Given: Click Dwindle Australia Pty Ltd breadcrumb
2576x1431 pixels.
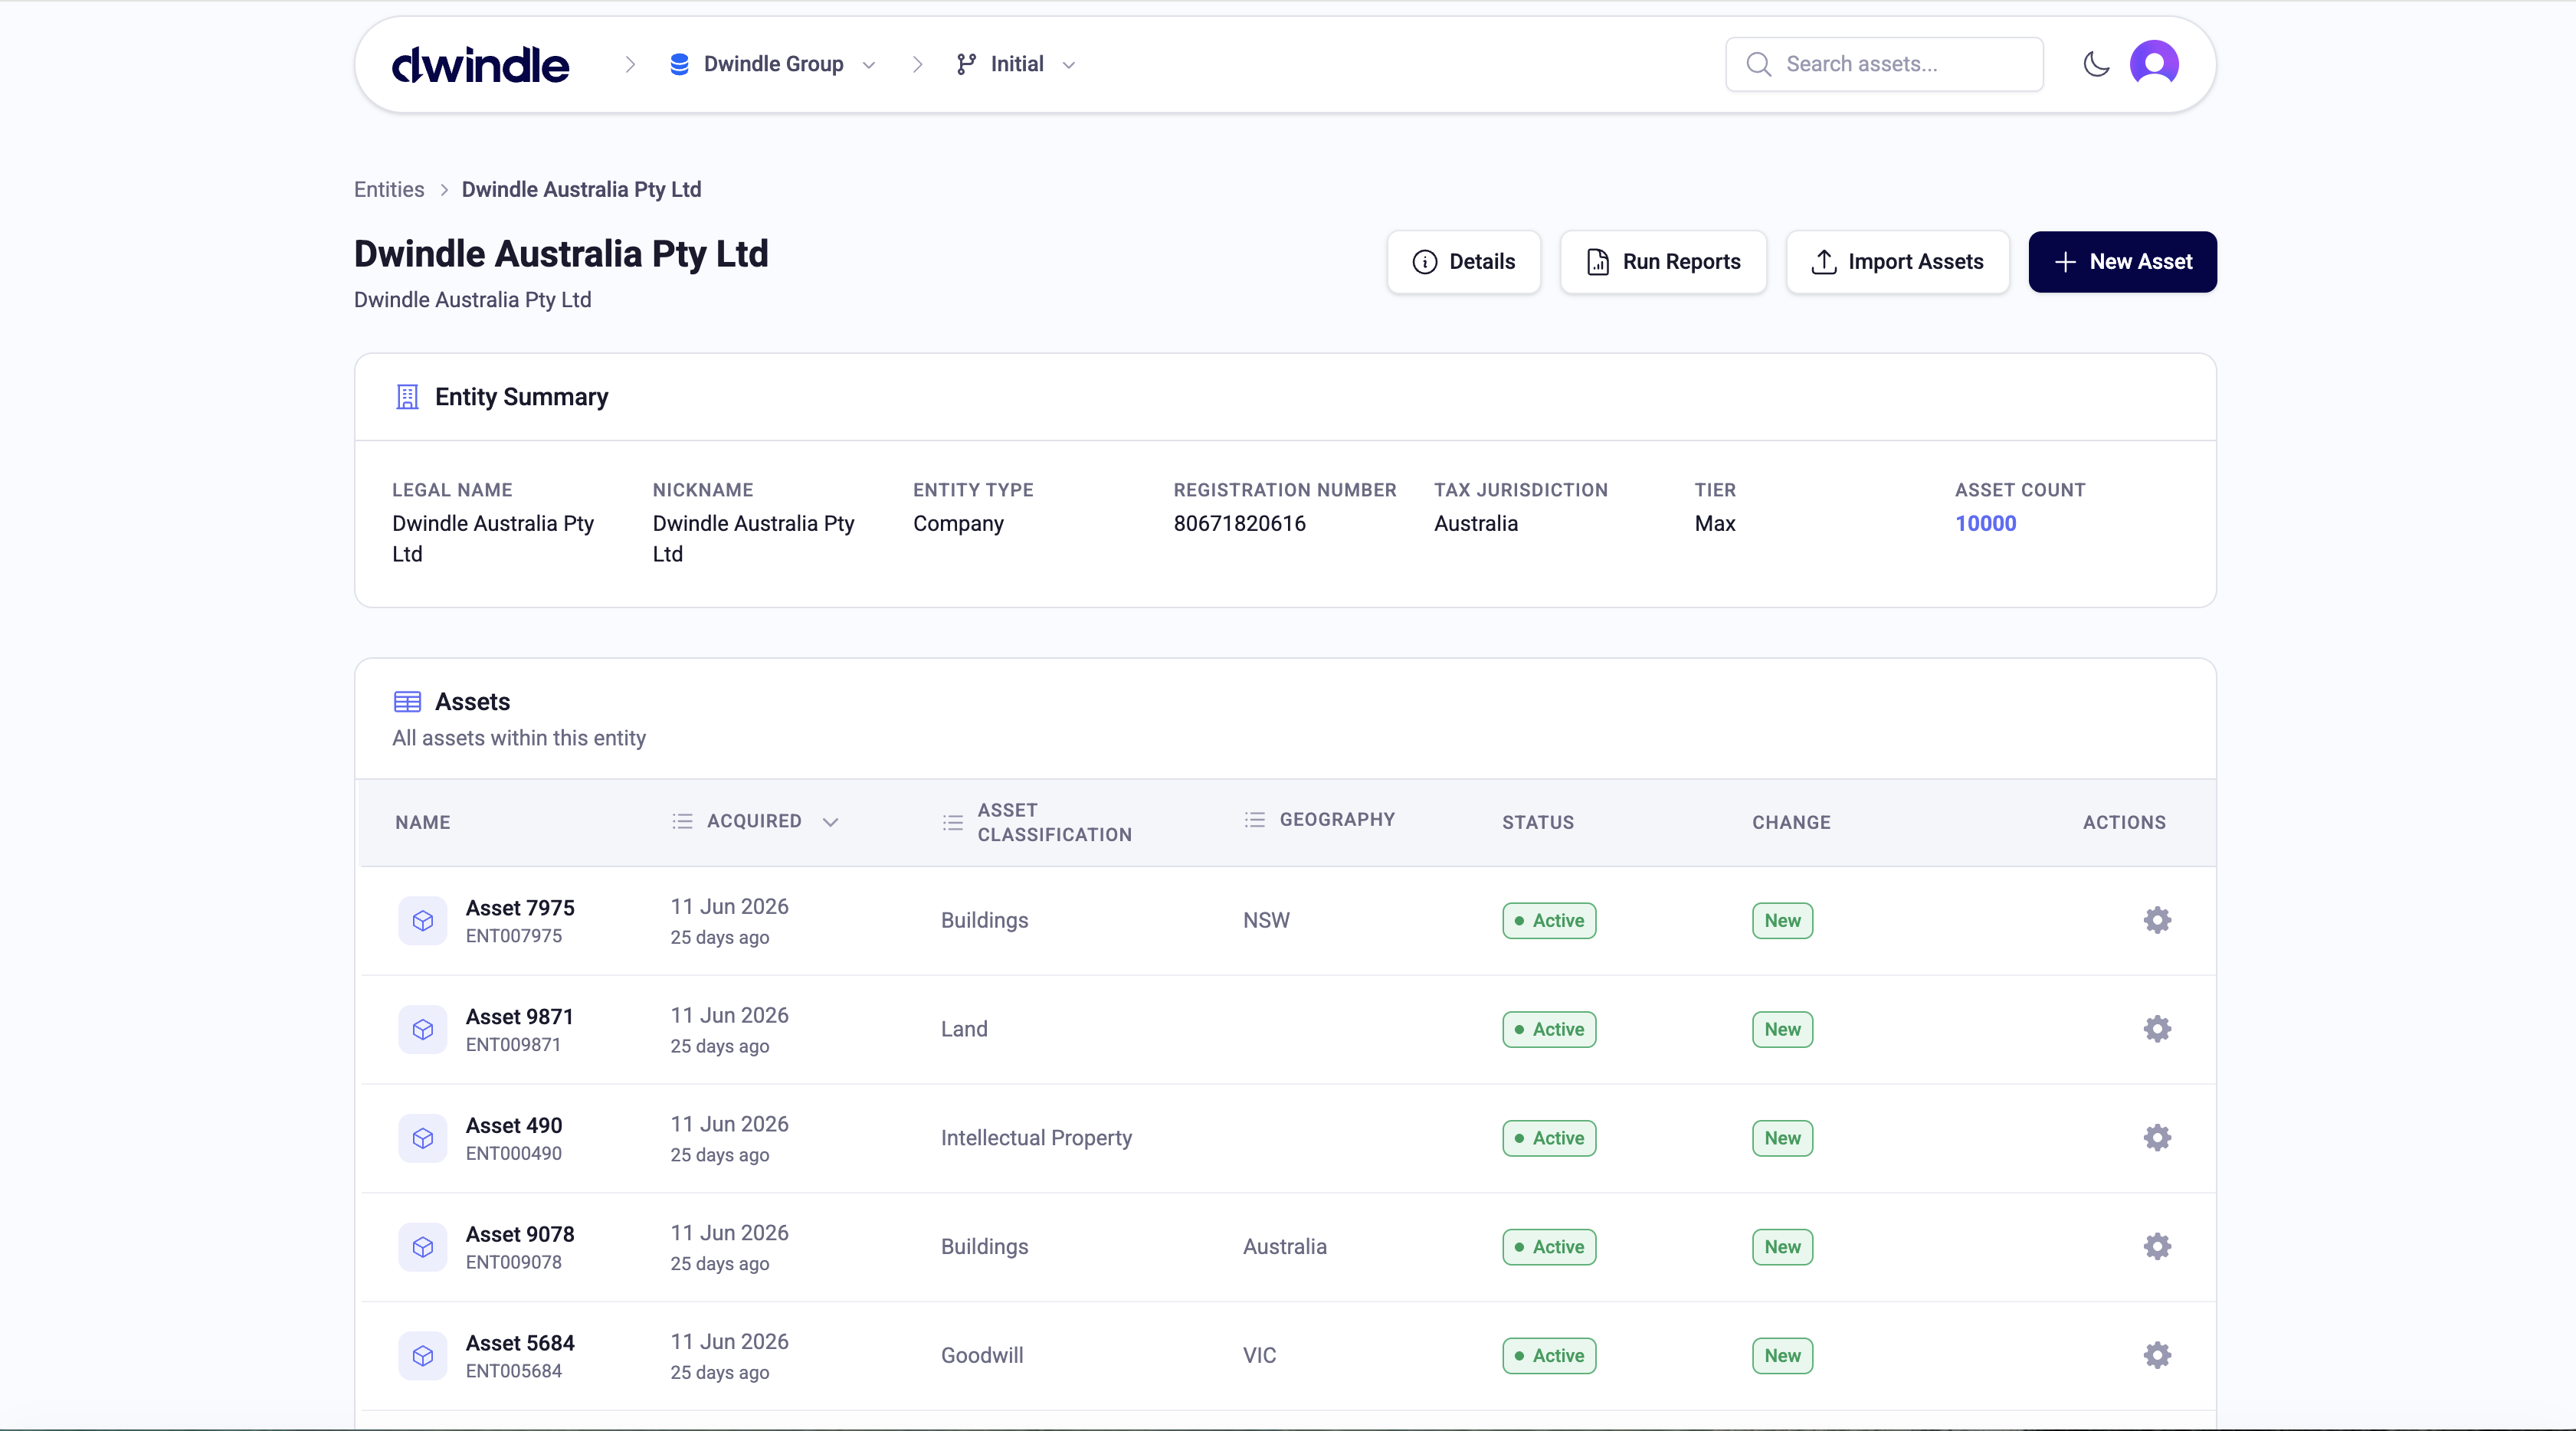Looking at the screenshot, I should click(x=581, y=189).
